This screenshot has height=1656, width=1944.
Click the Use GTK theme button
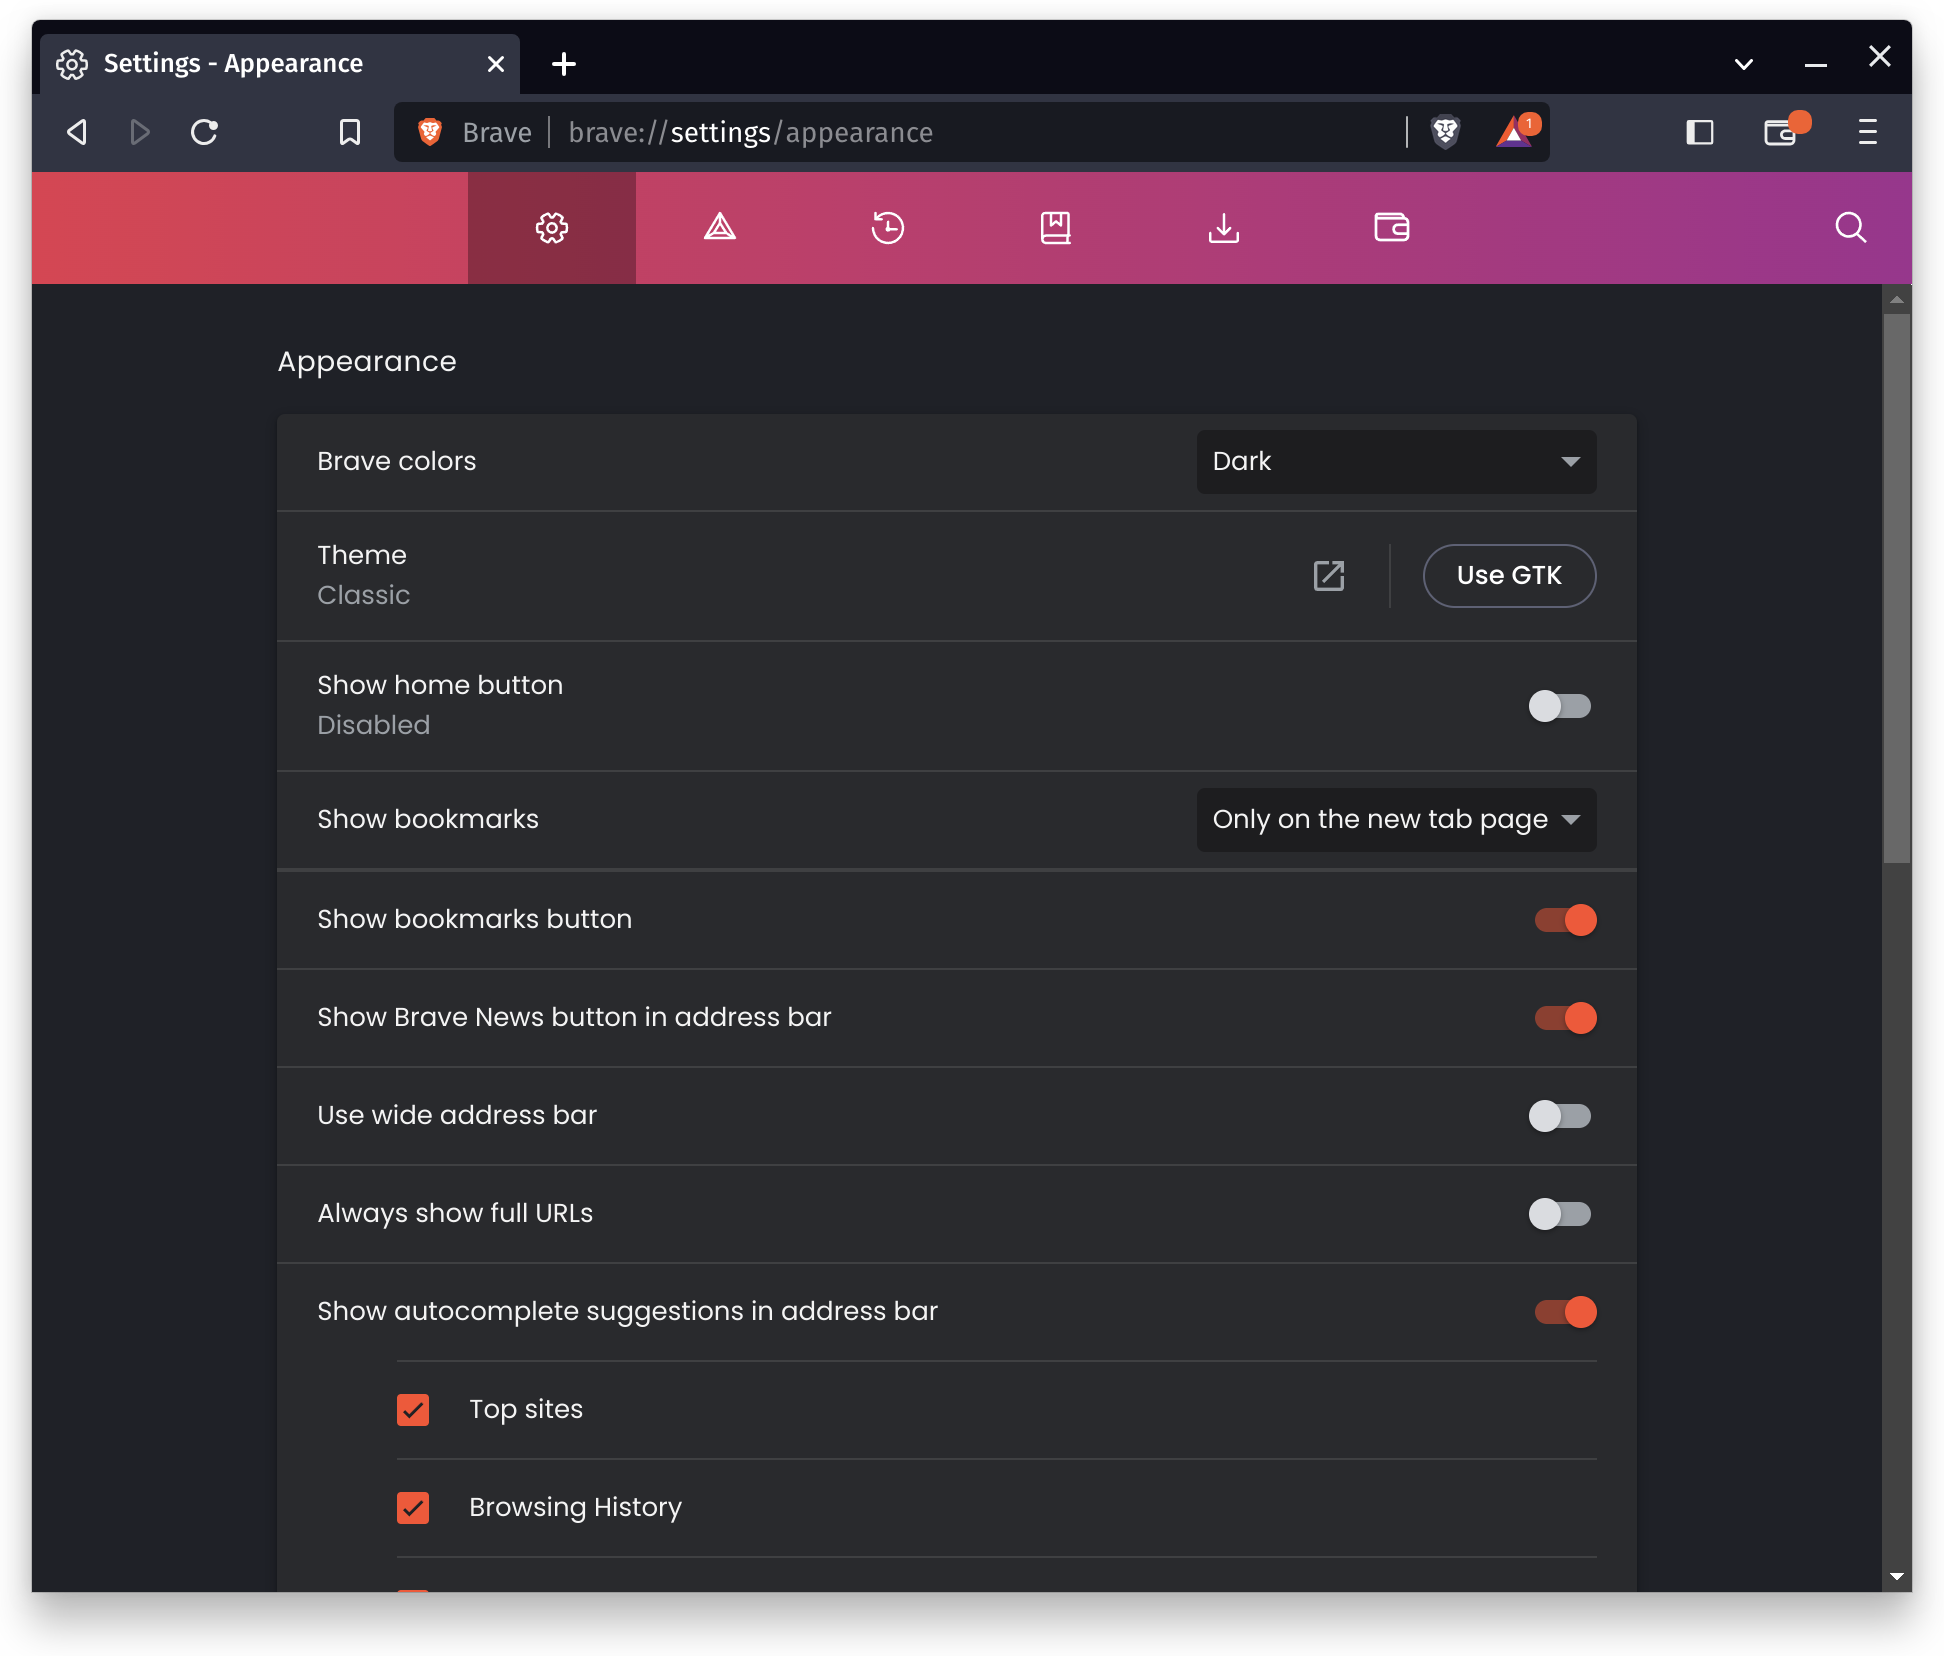point(1509,575)
